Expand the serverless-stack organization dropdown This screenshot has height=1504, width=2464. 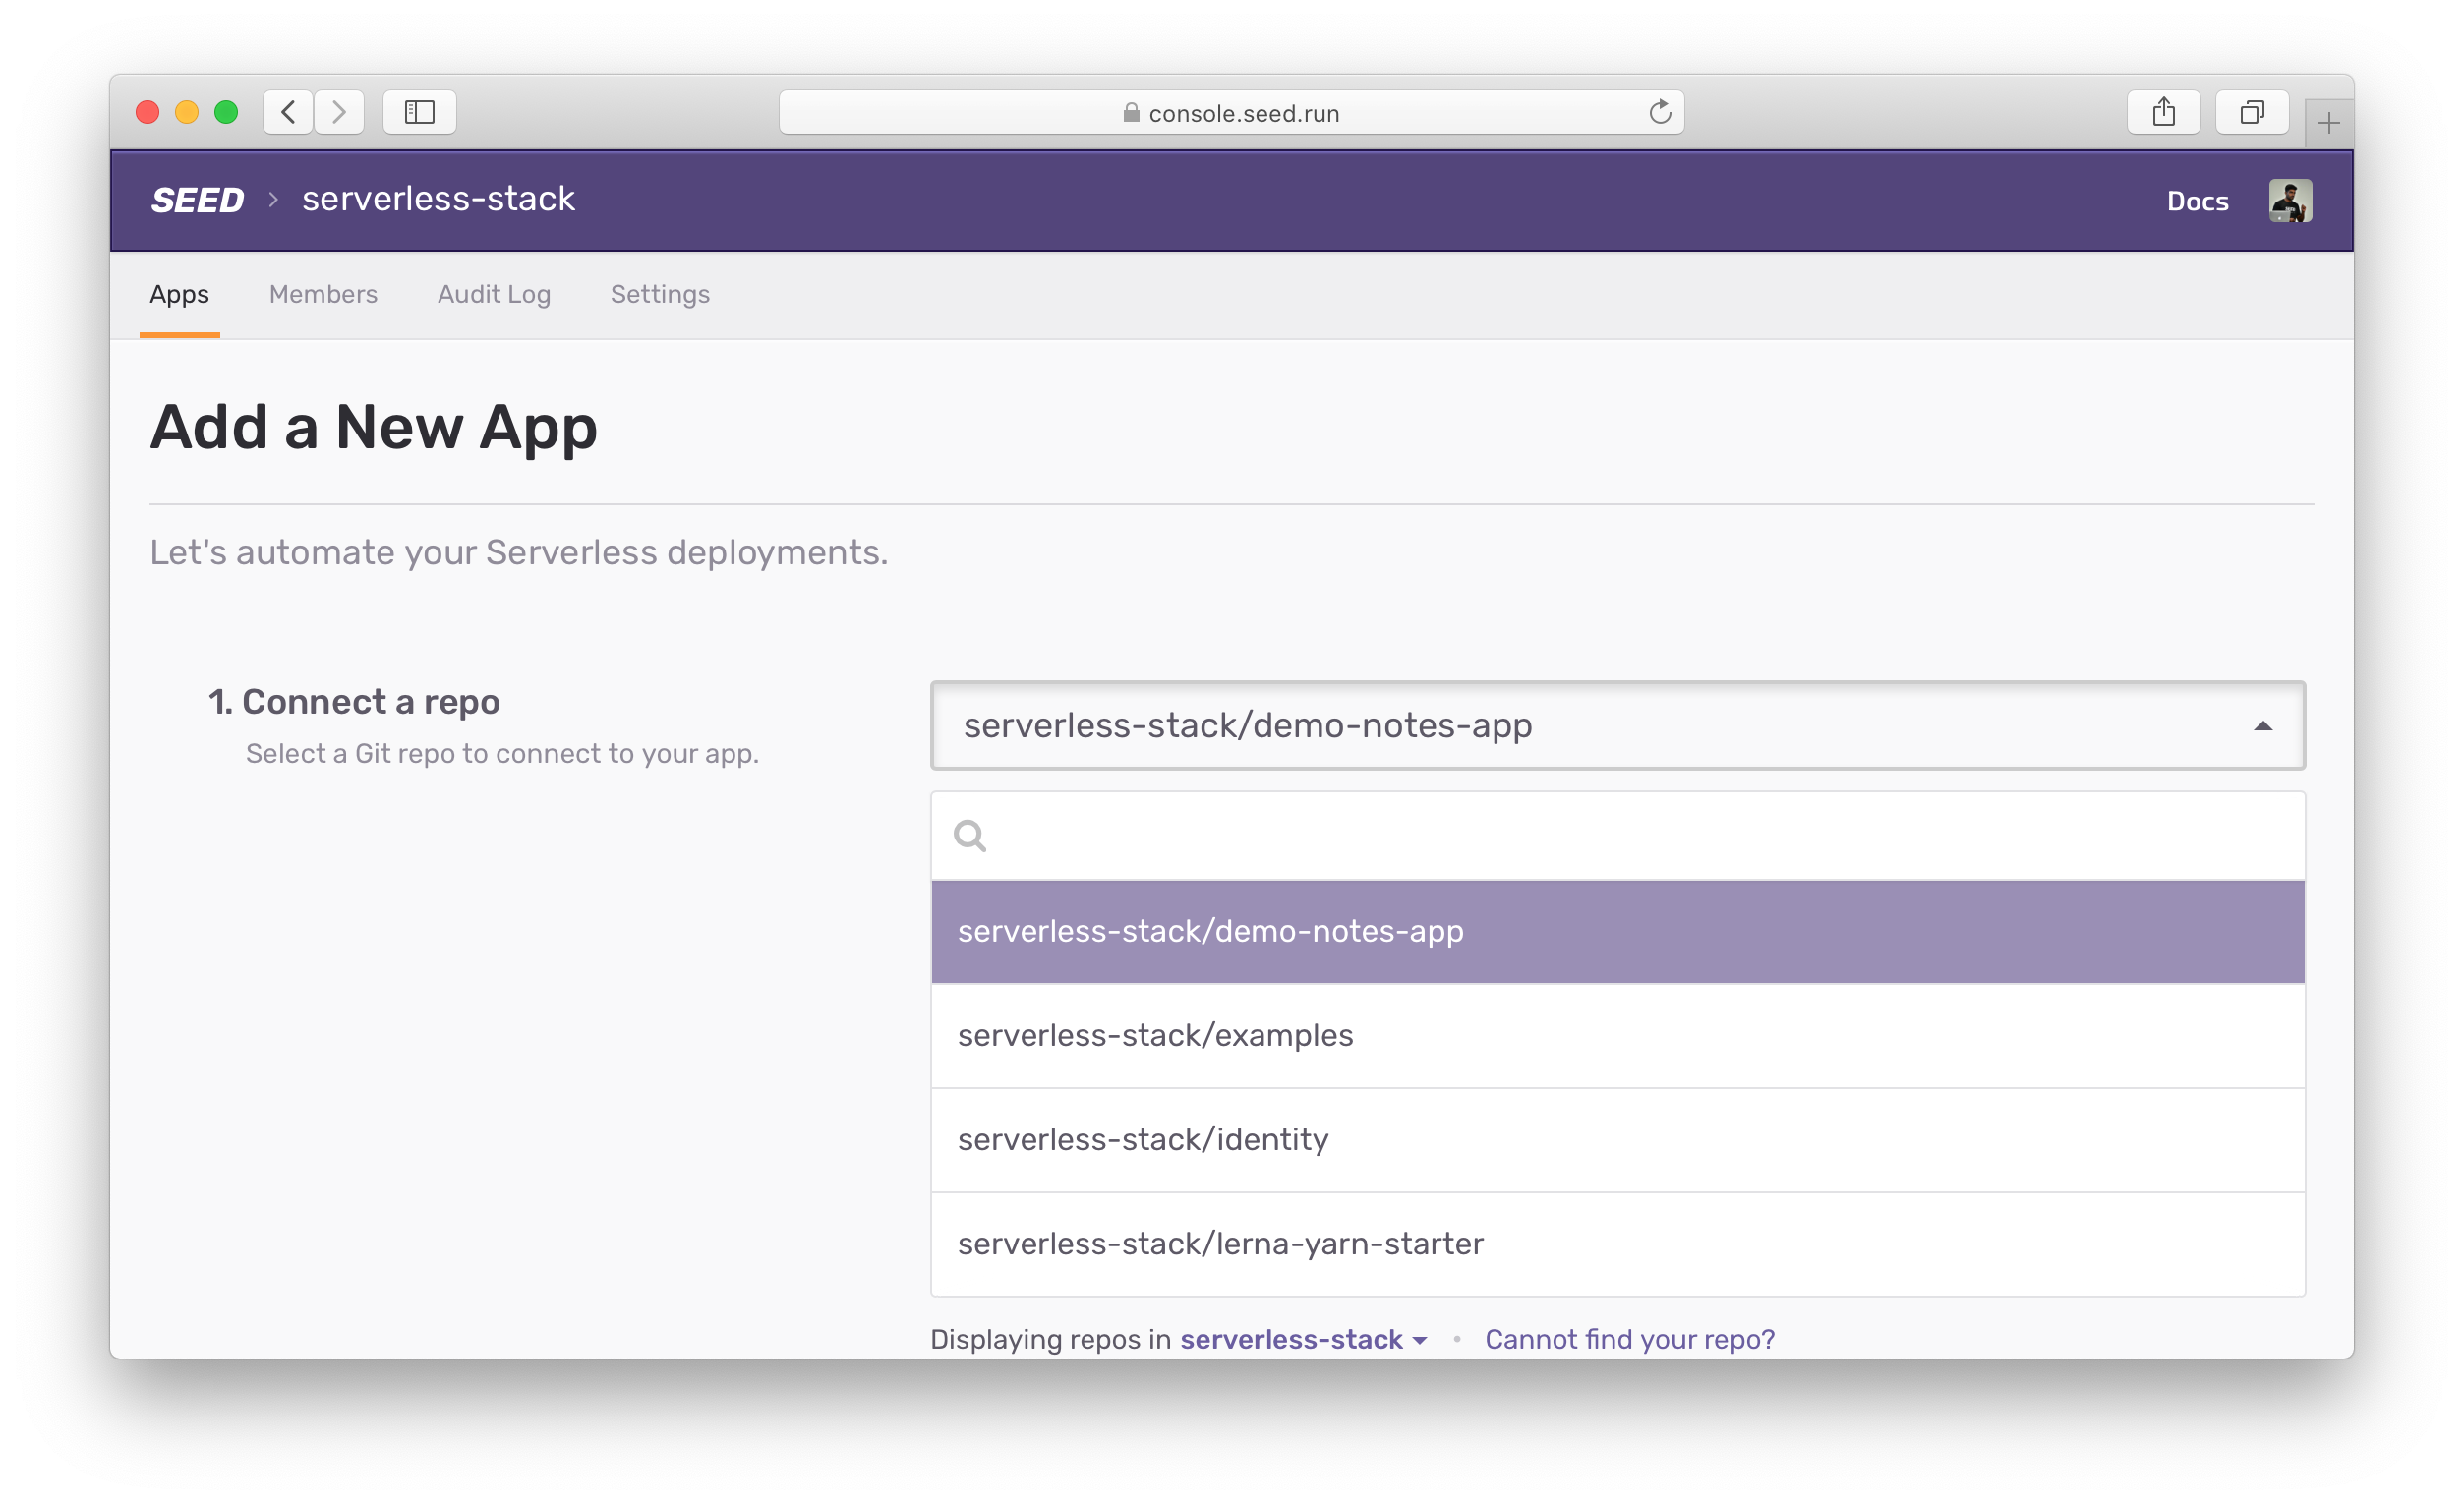tap(1303, 1339)
